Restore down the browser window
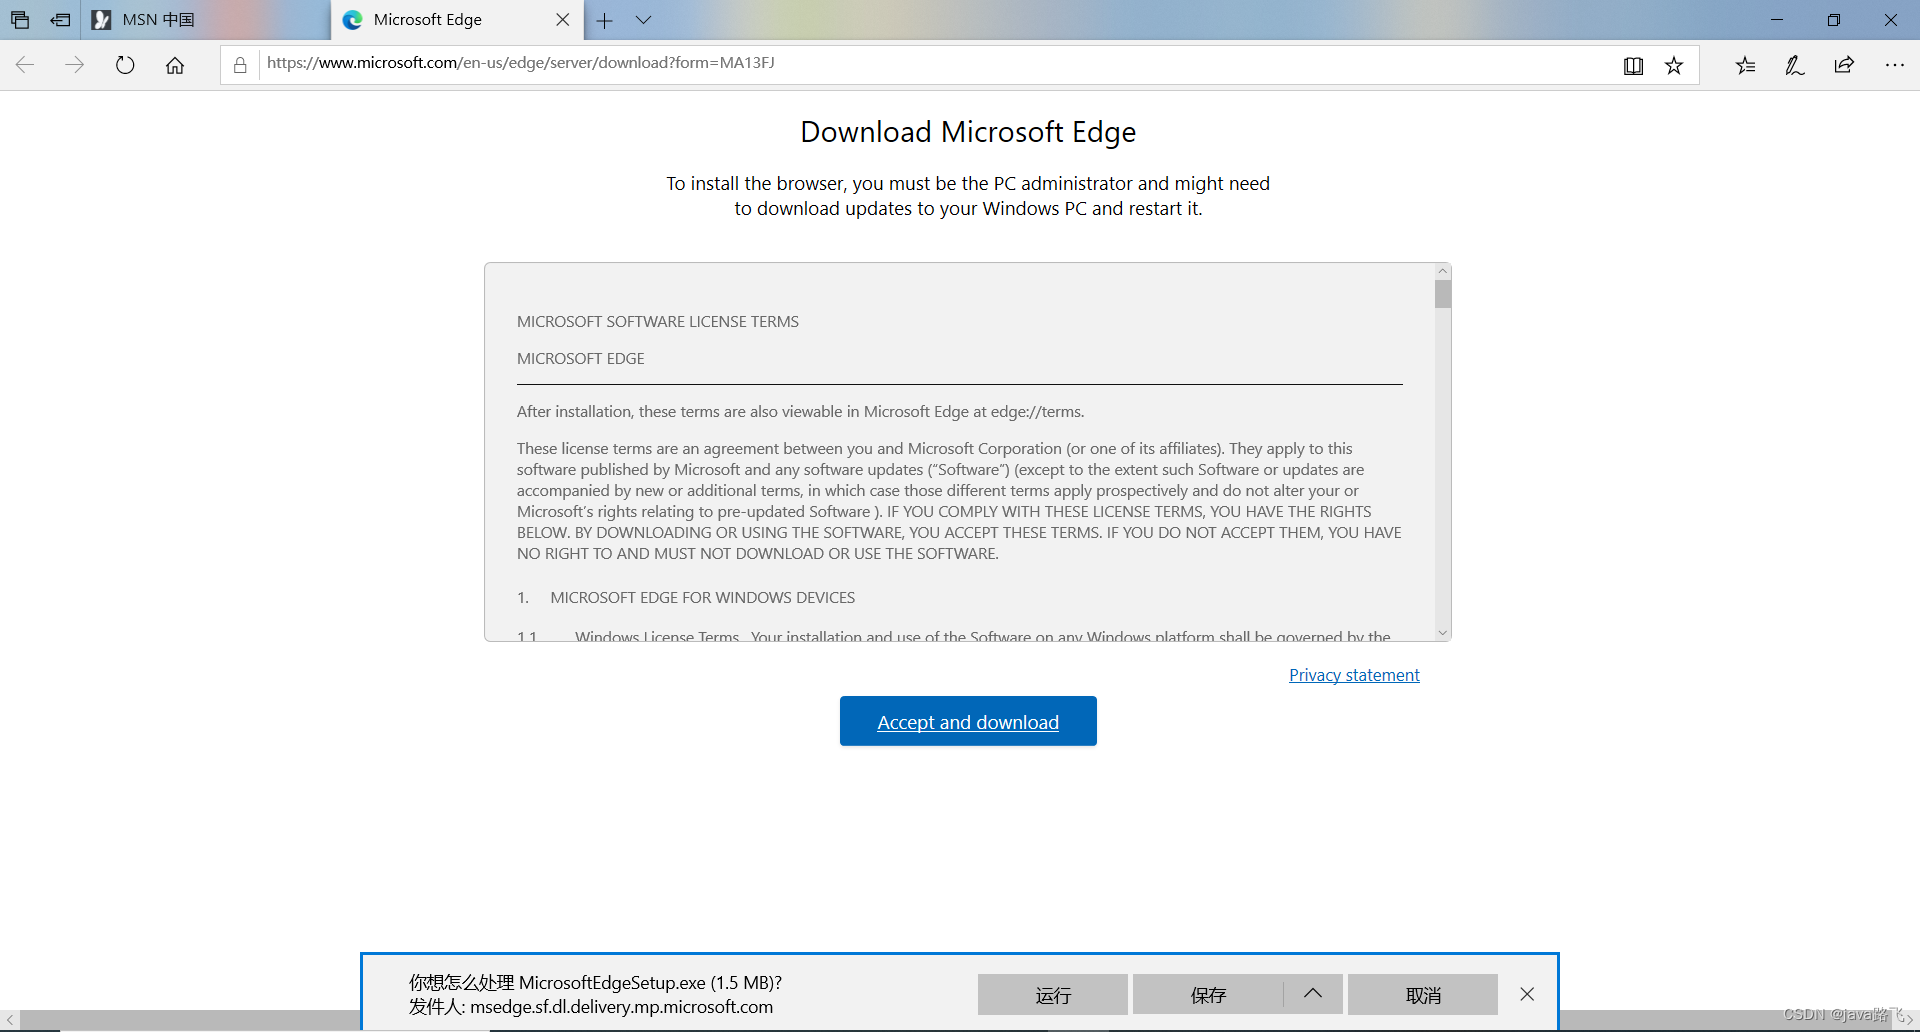Image resolution: width=1920 pixels, height=1032 pixels. (1834, 20)
